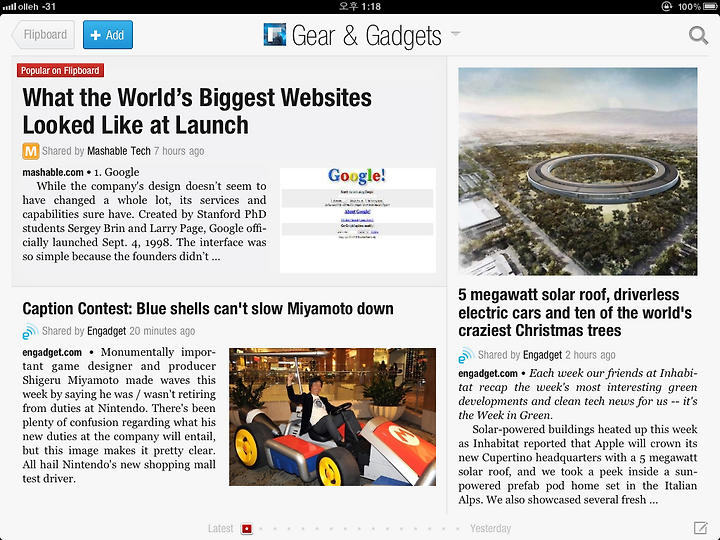Go back to Flipboard home

coord(43,35)
